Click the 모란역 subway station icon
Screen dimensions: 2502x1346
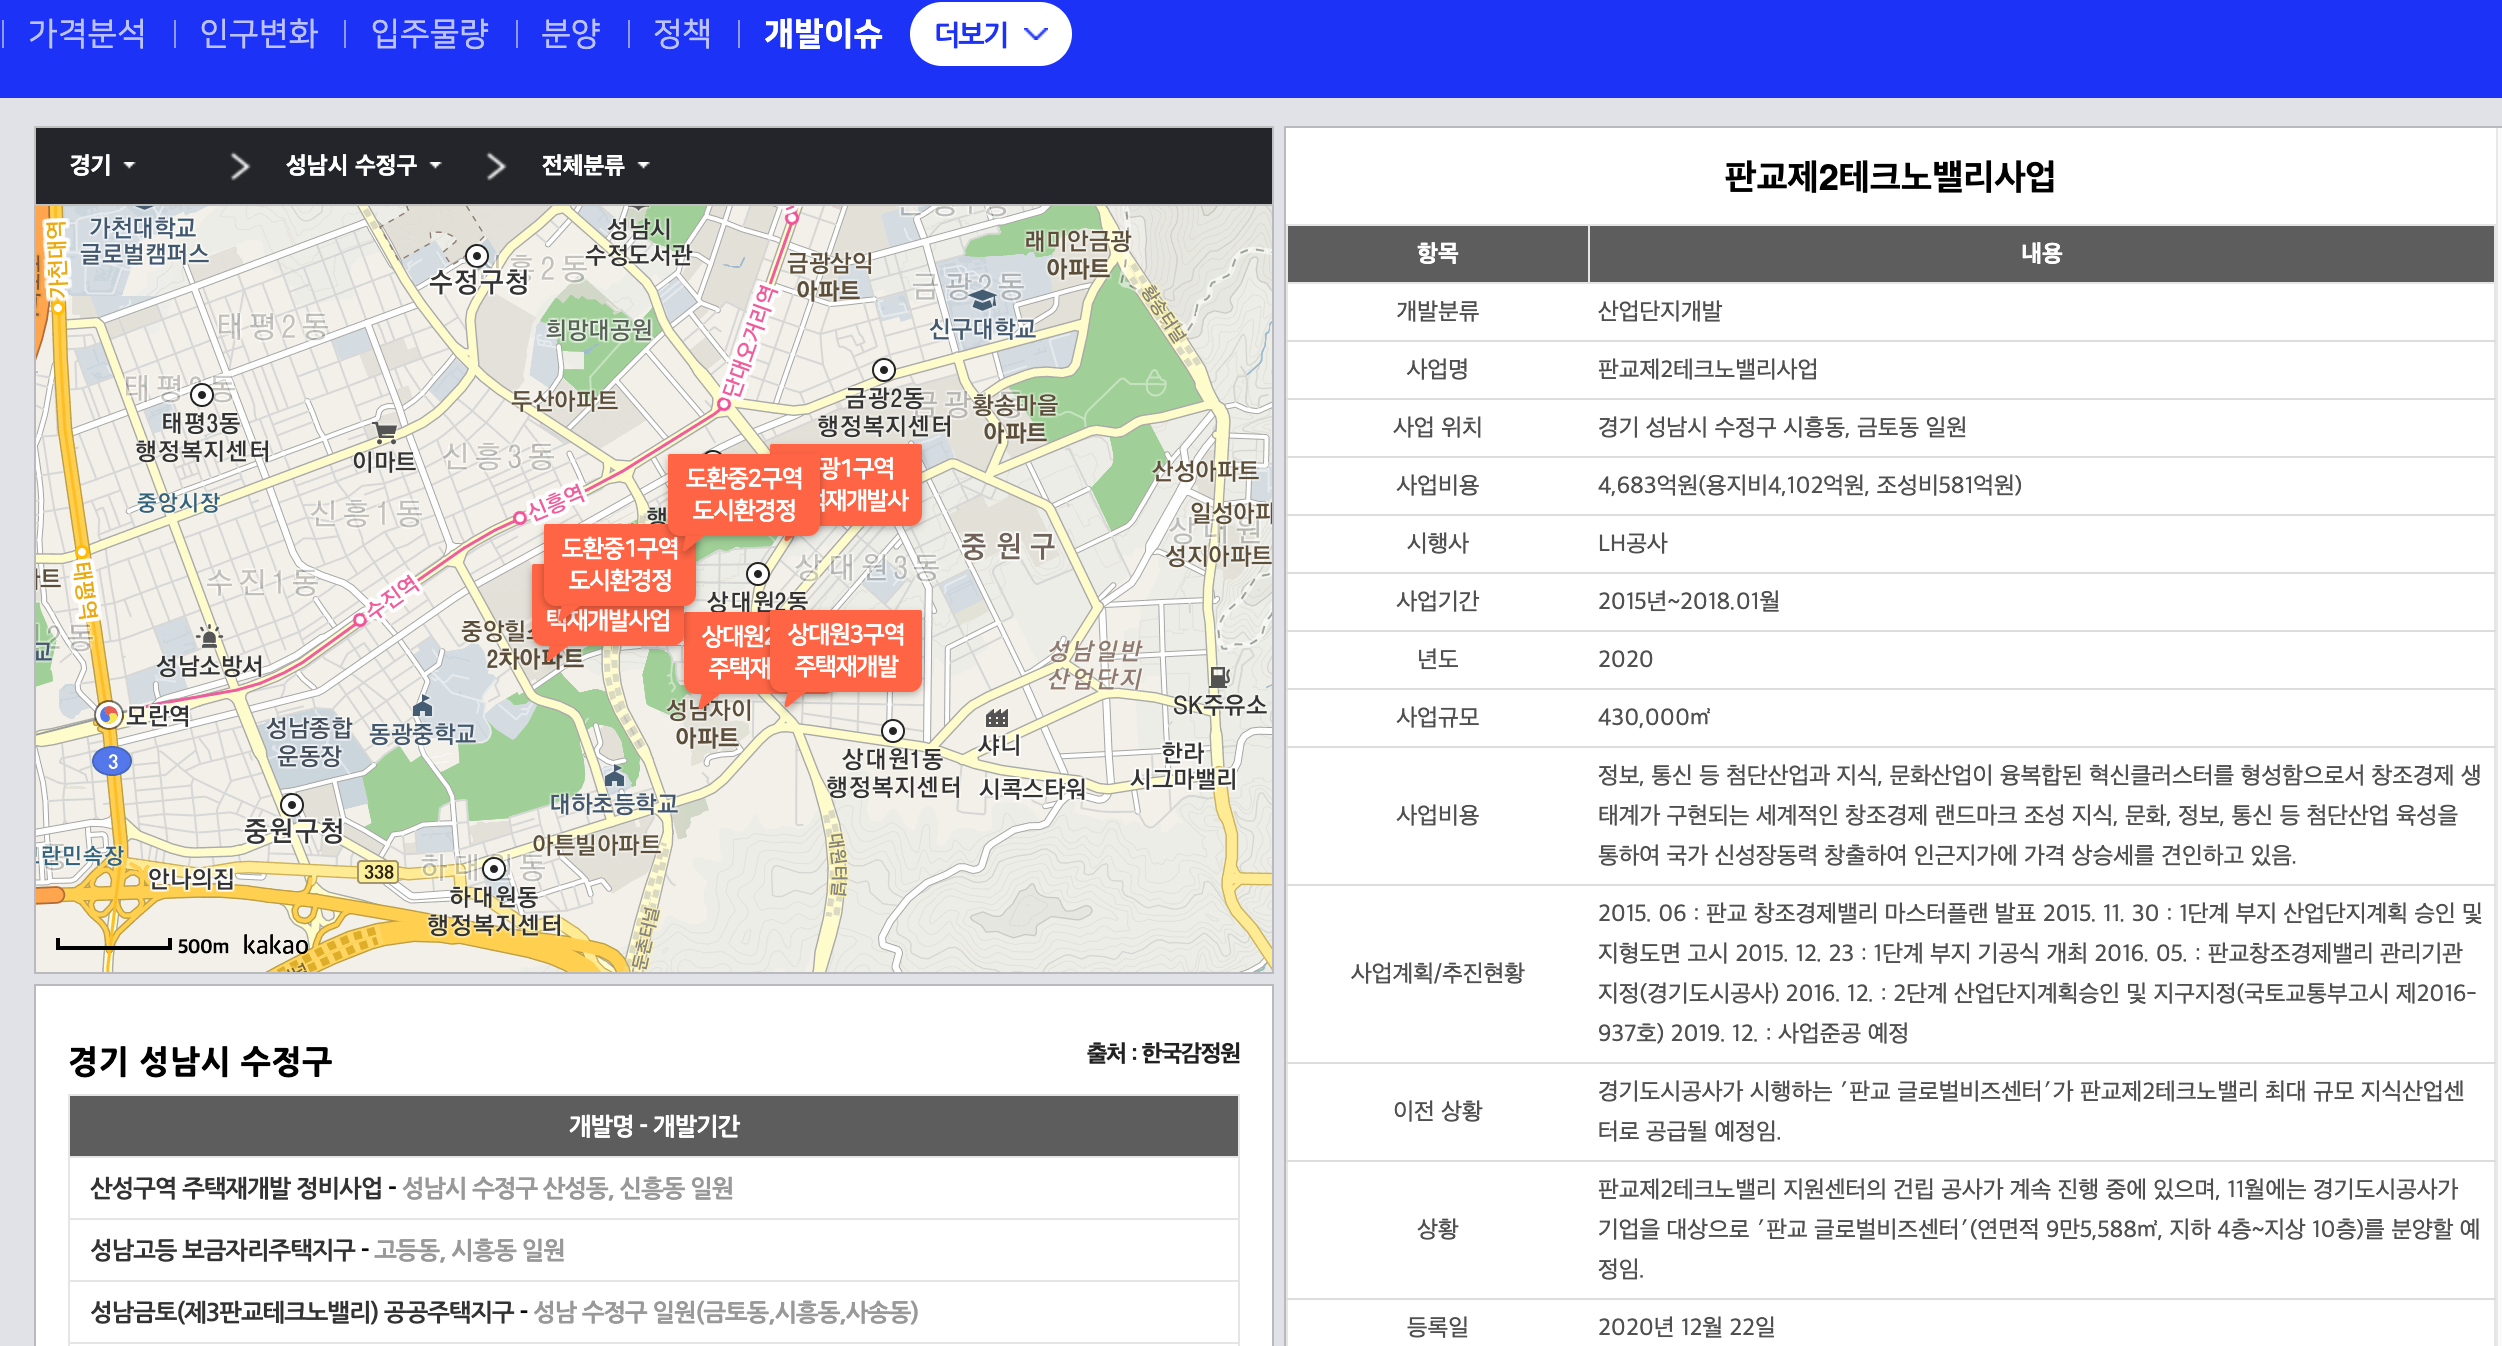[108, 714]
